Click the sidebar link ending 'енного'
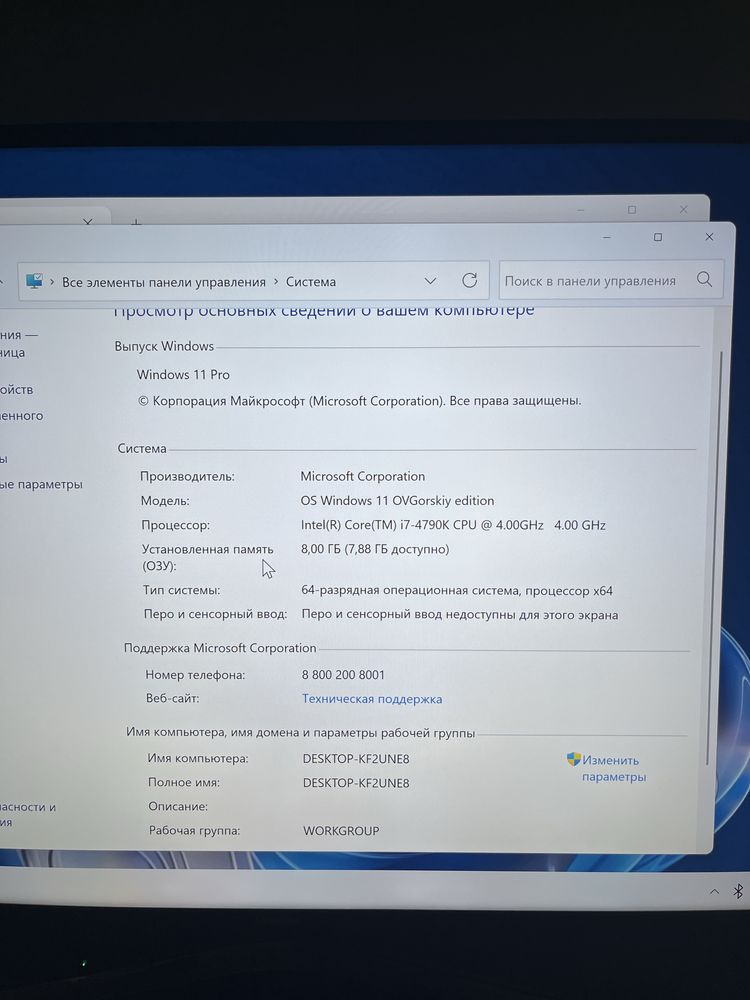The height and width of the screenshot is (1000, 750). 22,416
